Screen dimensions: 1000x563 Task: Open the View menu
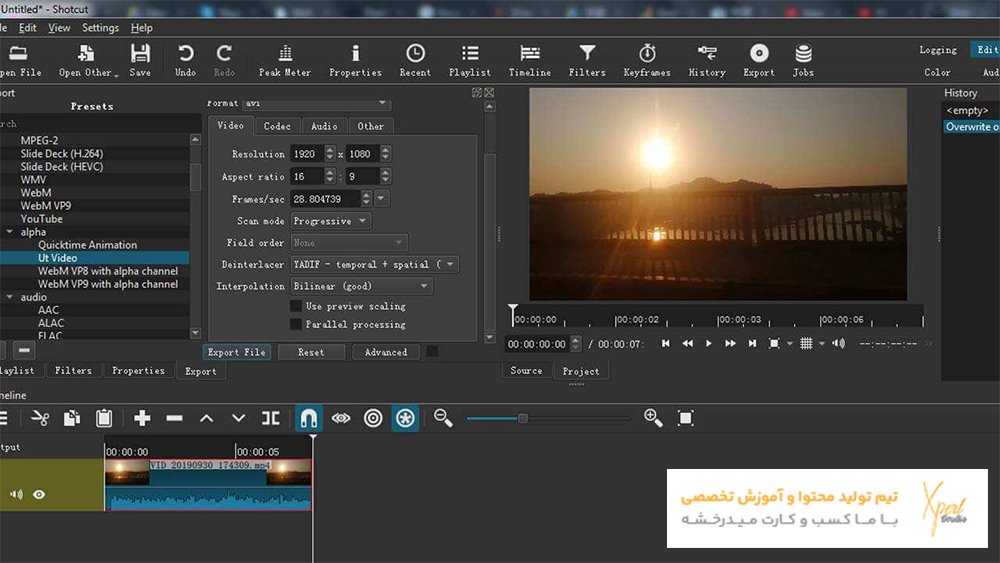coord(59,28)
